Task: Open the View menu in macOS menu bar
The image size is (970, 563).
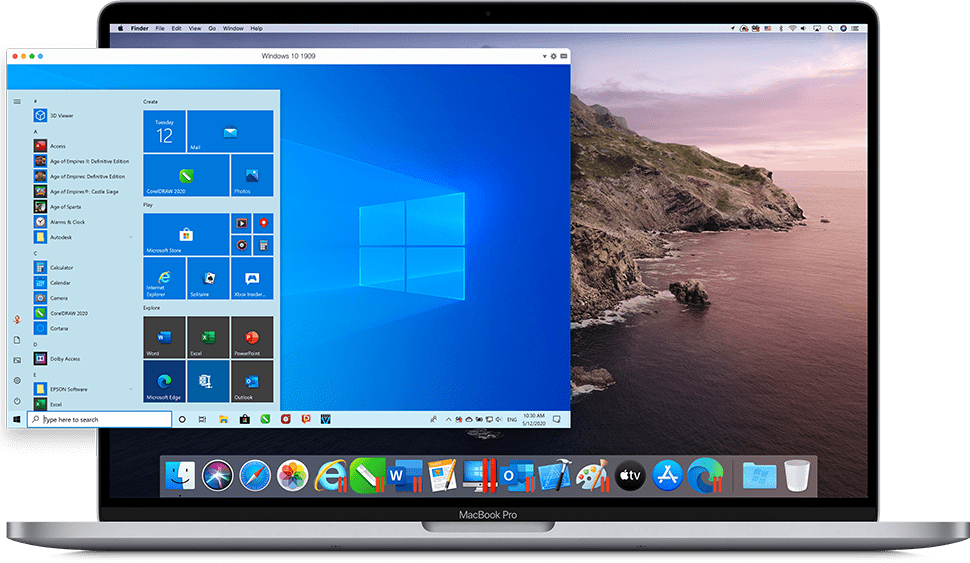Action: point(195,28)
